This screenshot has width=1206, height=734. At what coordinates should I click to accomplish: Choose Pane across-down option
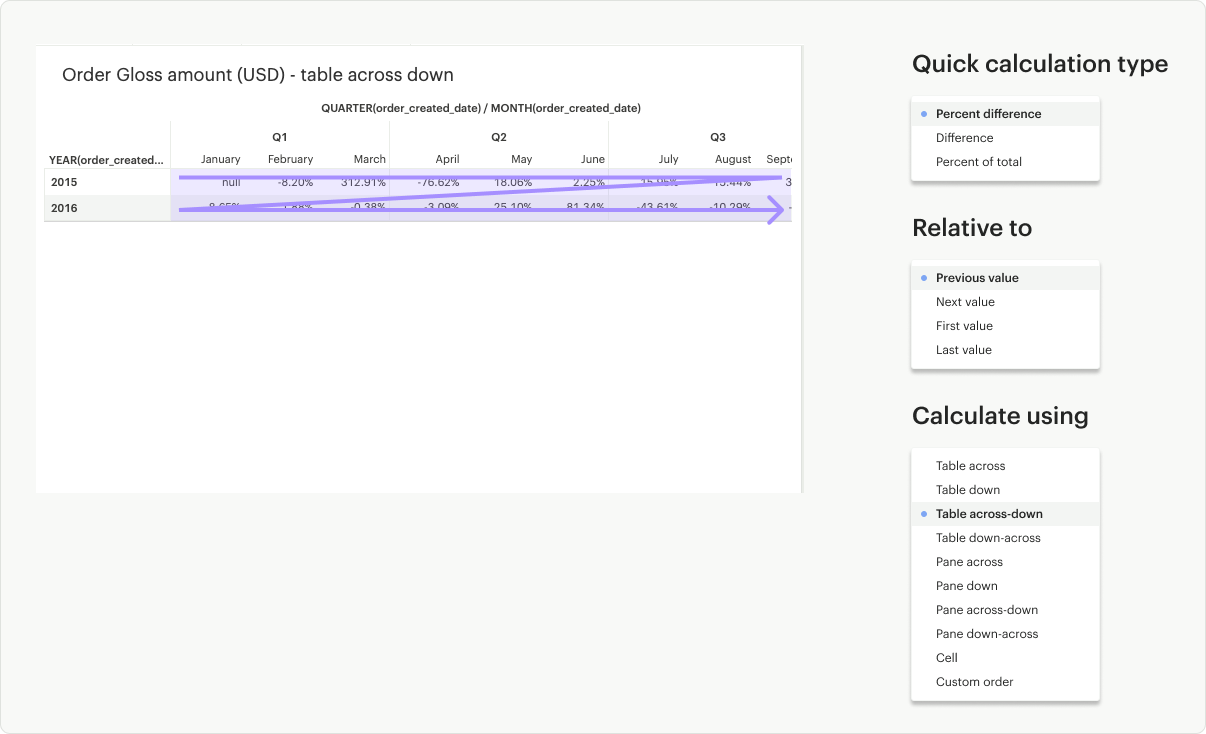click(x=986, y=610)
